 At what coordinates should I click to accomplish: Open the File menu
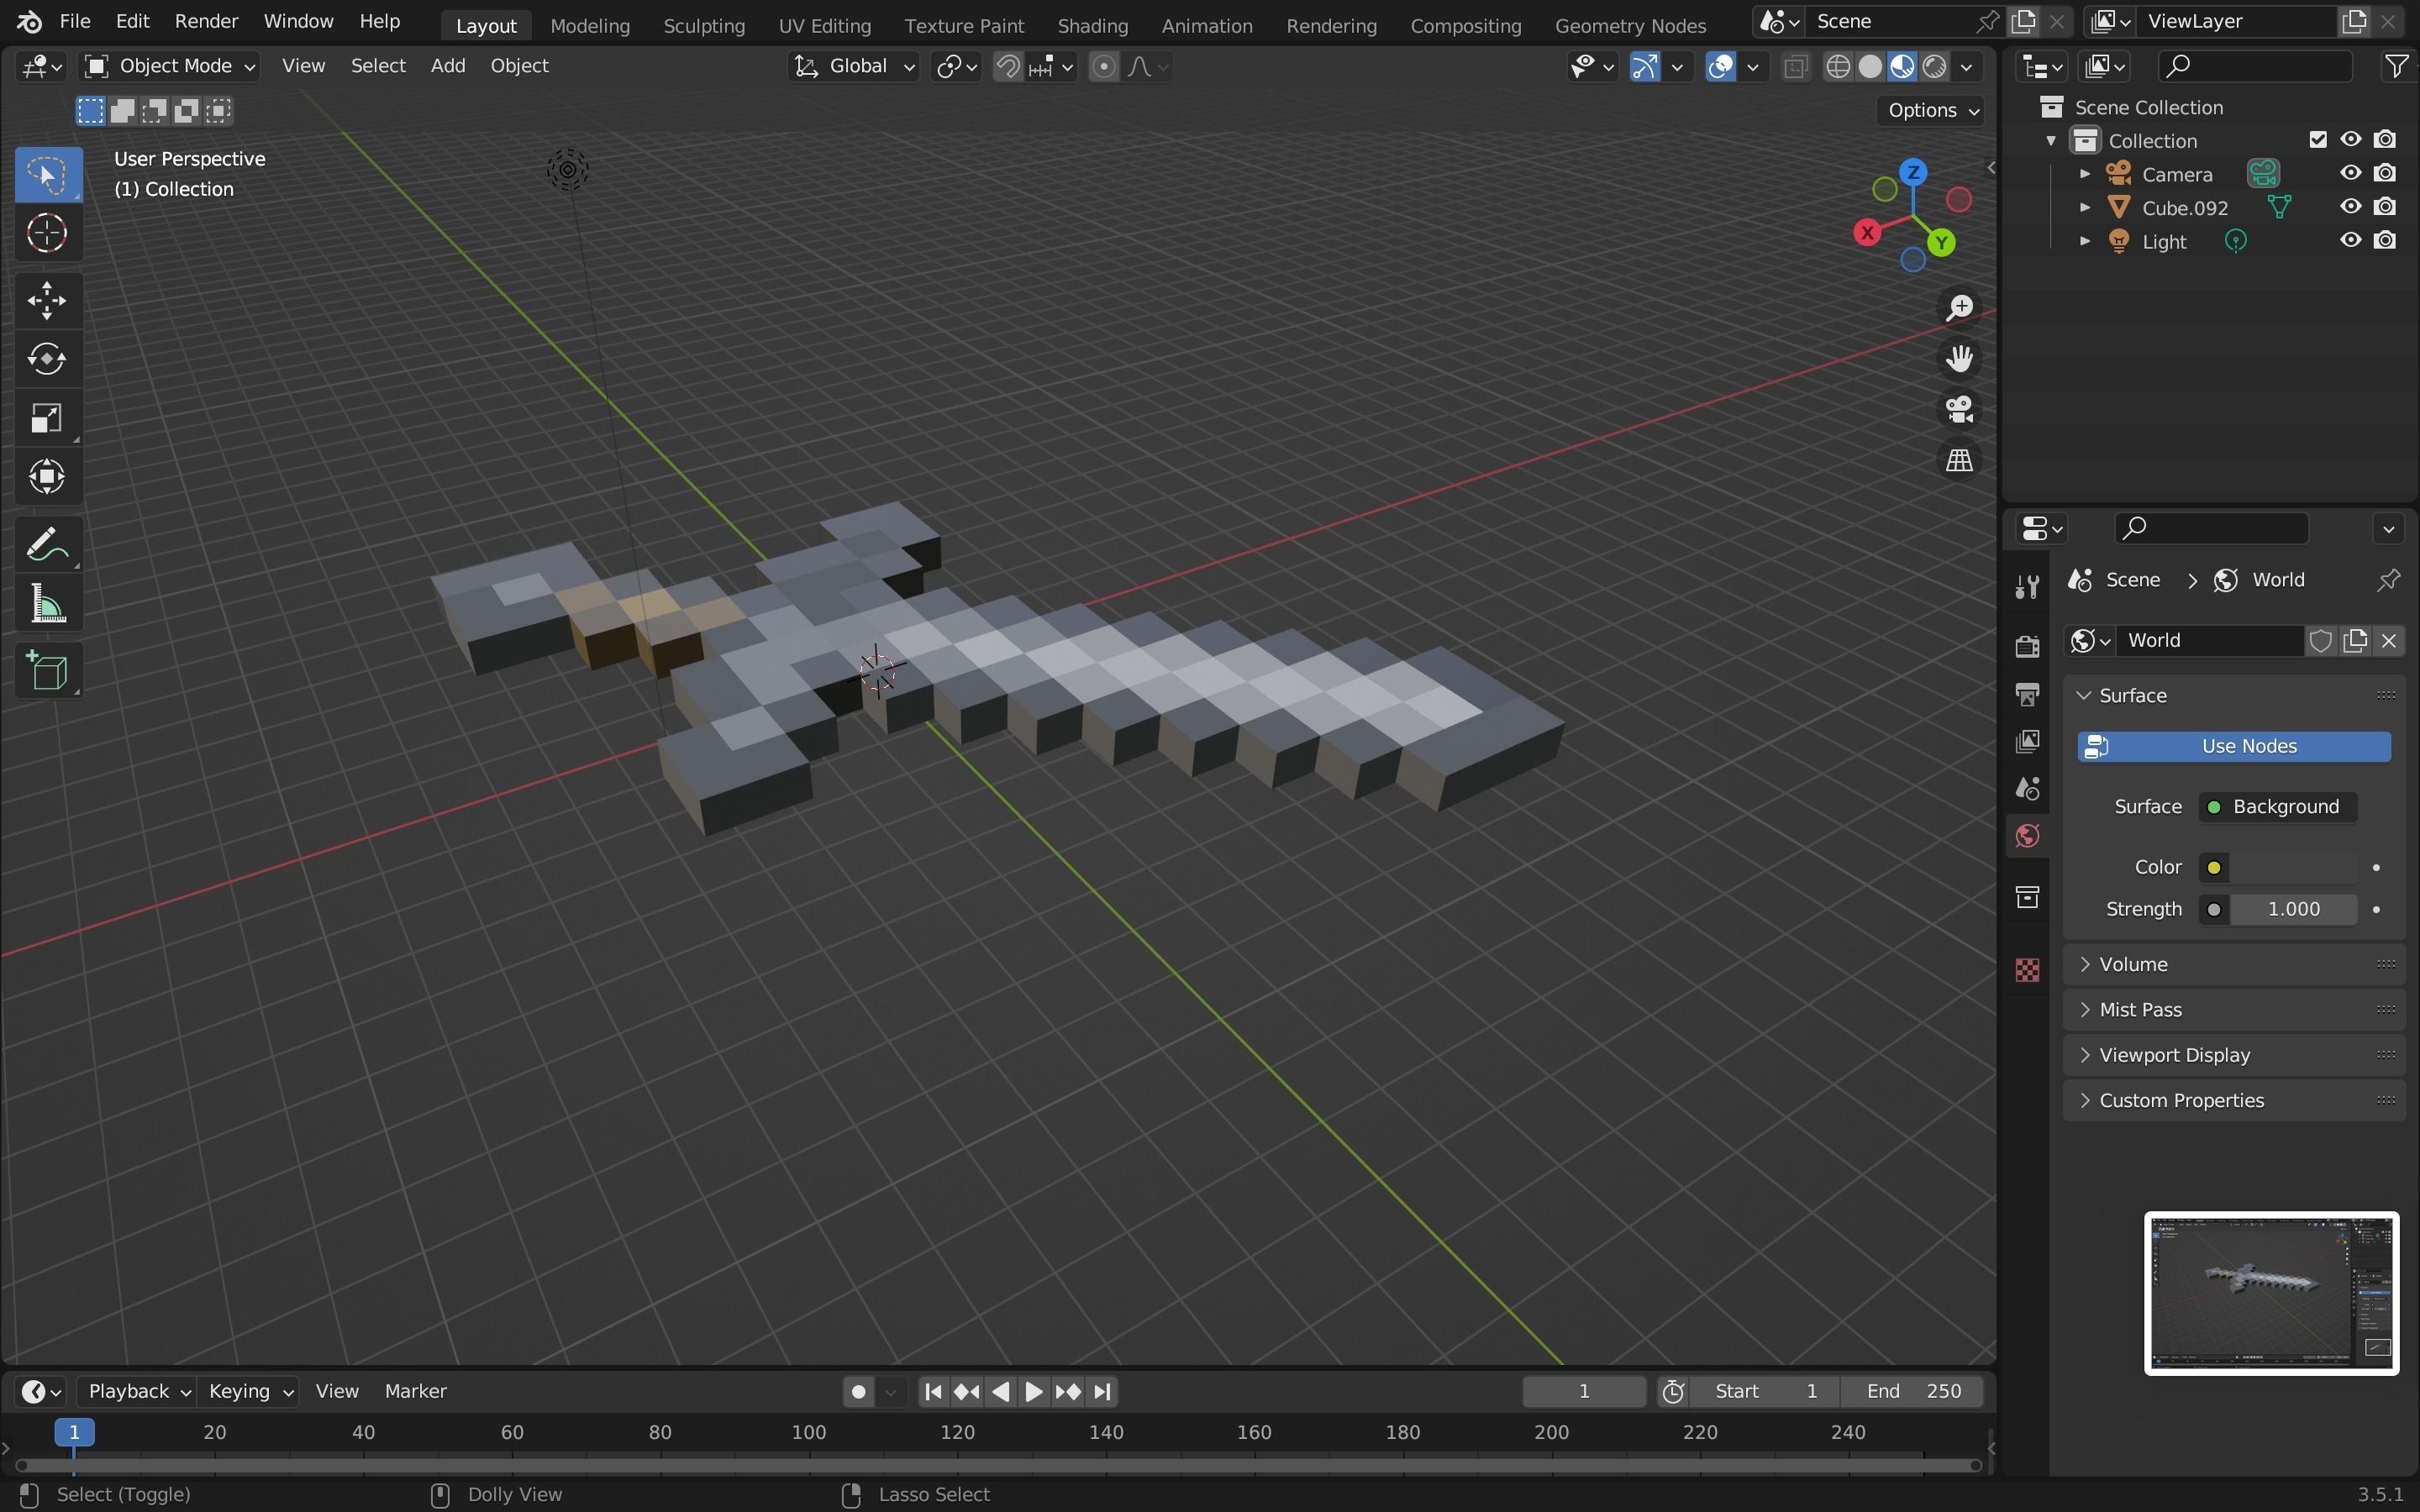point(75,21)
